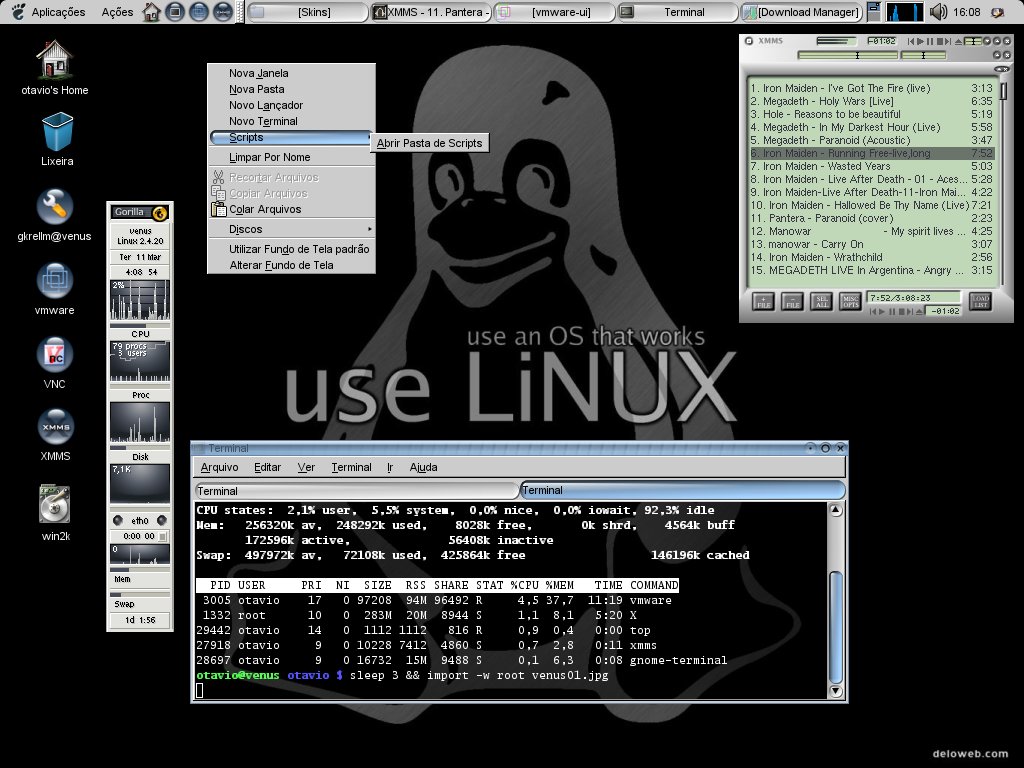
Task: Click the Terminal scrollbar down arrow
Action: (x=835, y=690)
